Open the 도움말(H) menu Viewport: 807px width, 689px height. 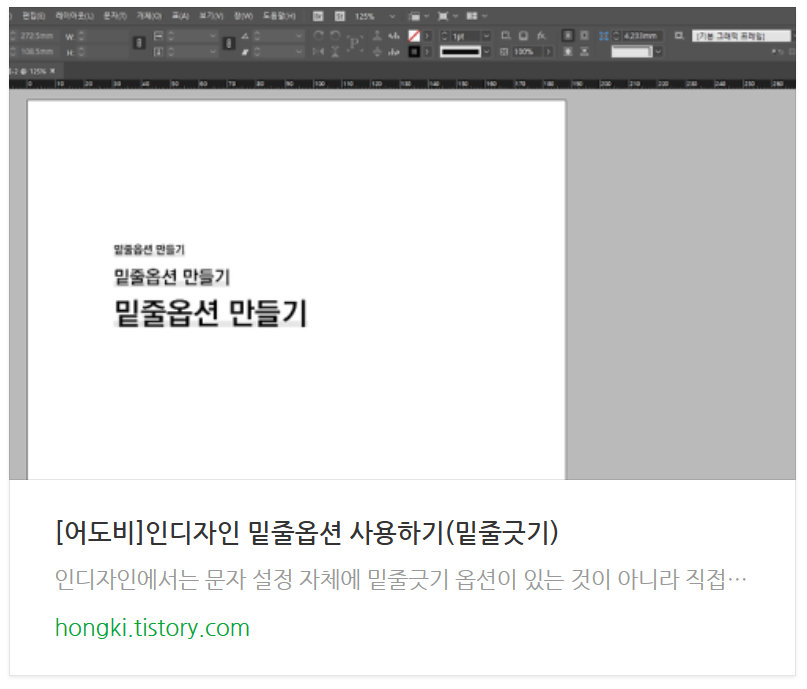pos(279,16)
